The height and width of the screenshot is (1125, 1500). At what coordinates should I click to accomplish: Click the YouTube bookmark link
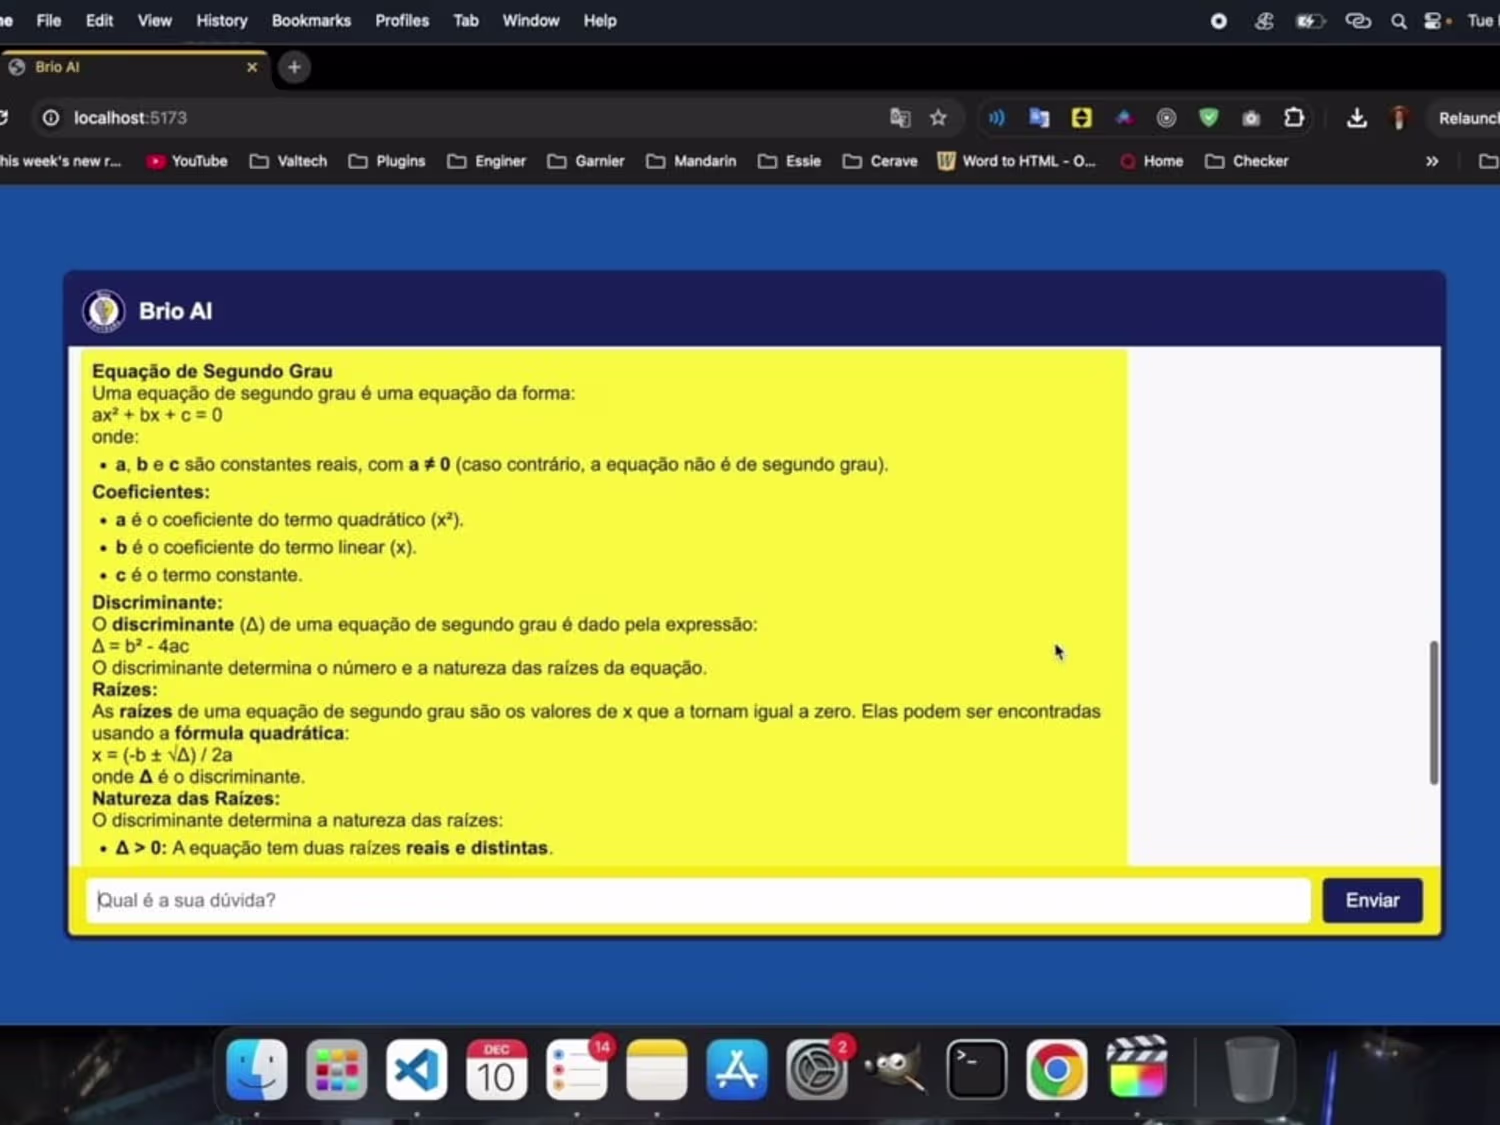pyautogui.click(x=187, y=161)
